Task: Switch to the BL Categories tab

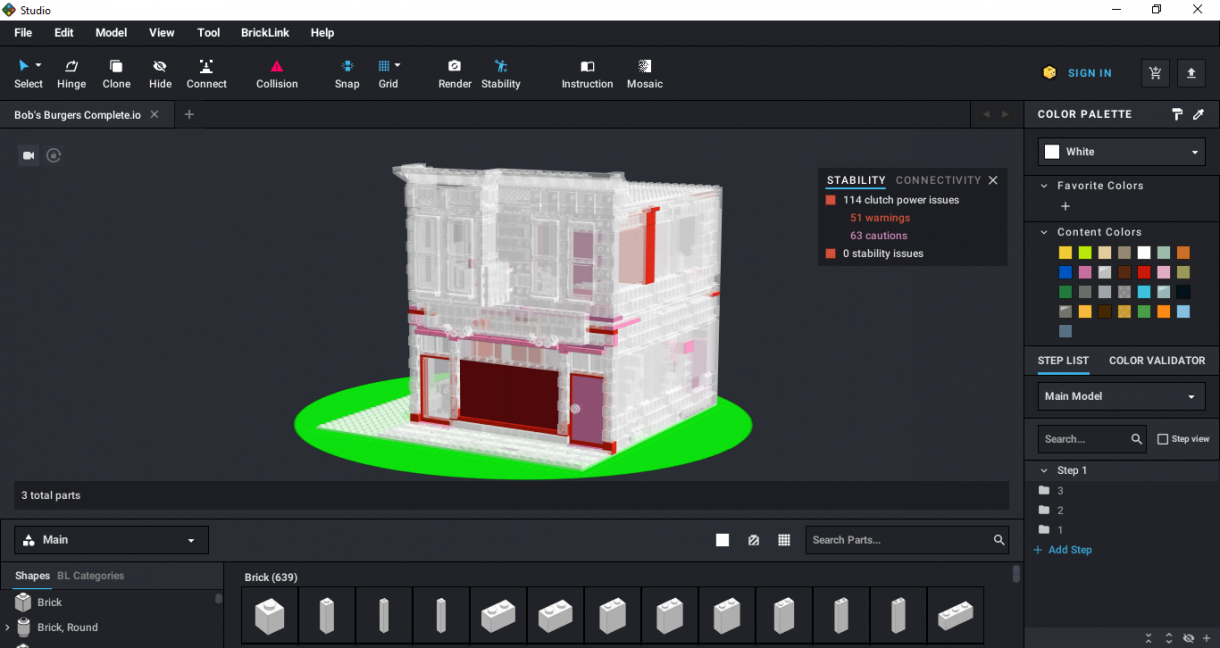Action: click(91, 576)
